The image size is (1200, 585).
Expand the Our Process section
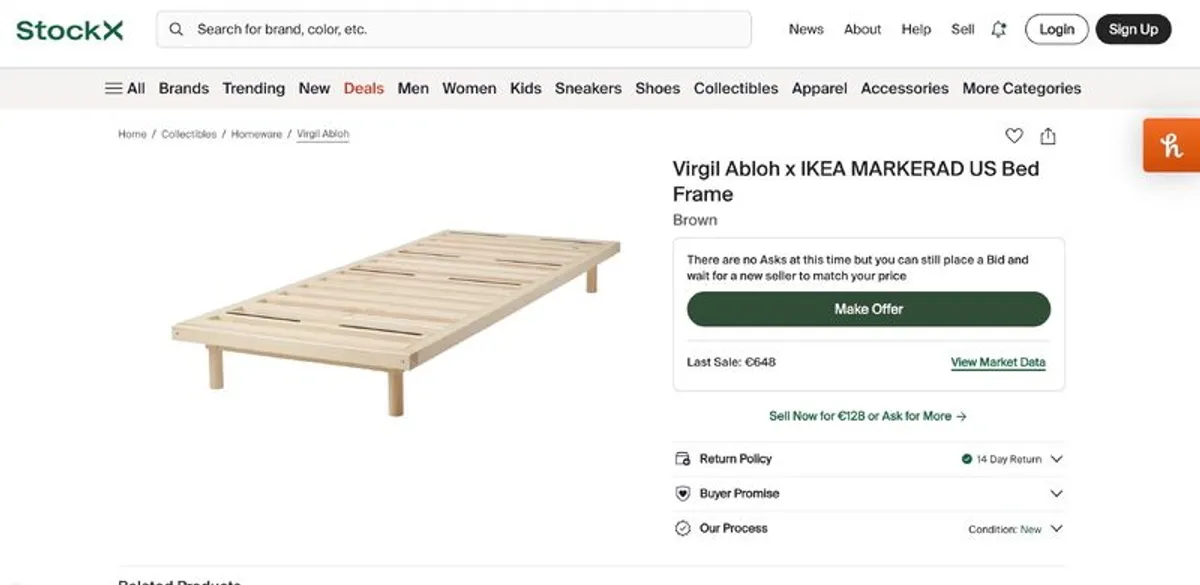point(1056,528)
